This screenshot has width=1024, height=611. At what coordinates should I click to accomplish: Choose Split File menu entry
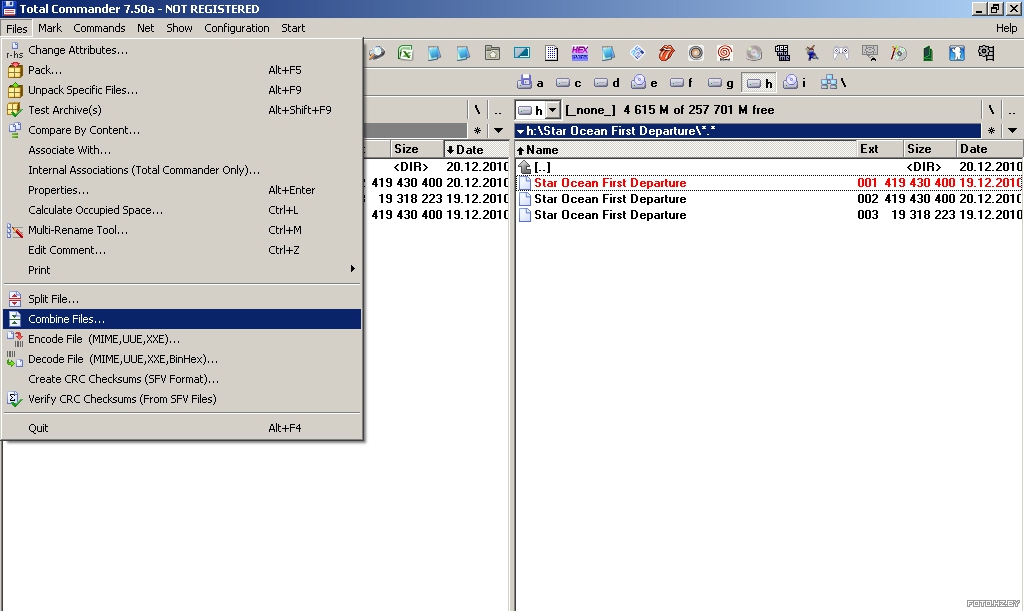pos(182,299)
